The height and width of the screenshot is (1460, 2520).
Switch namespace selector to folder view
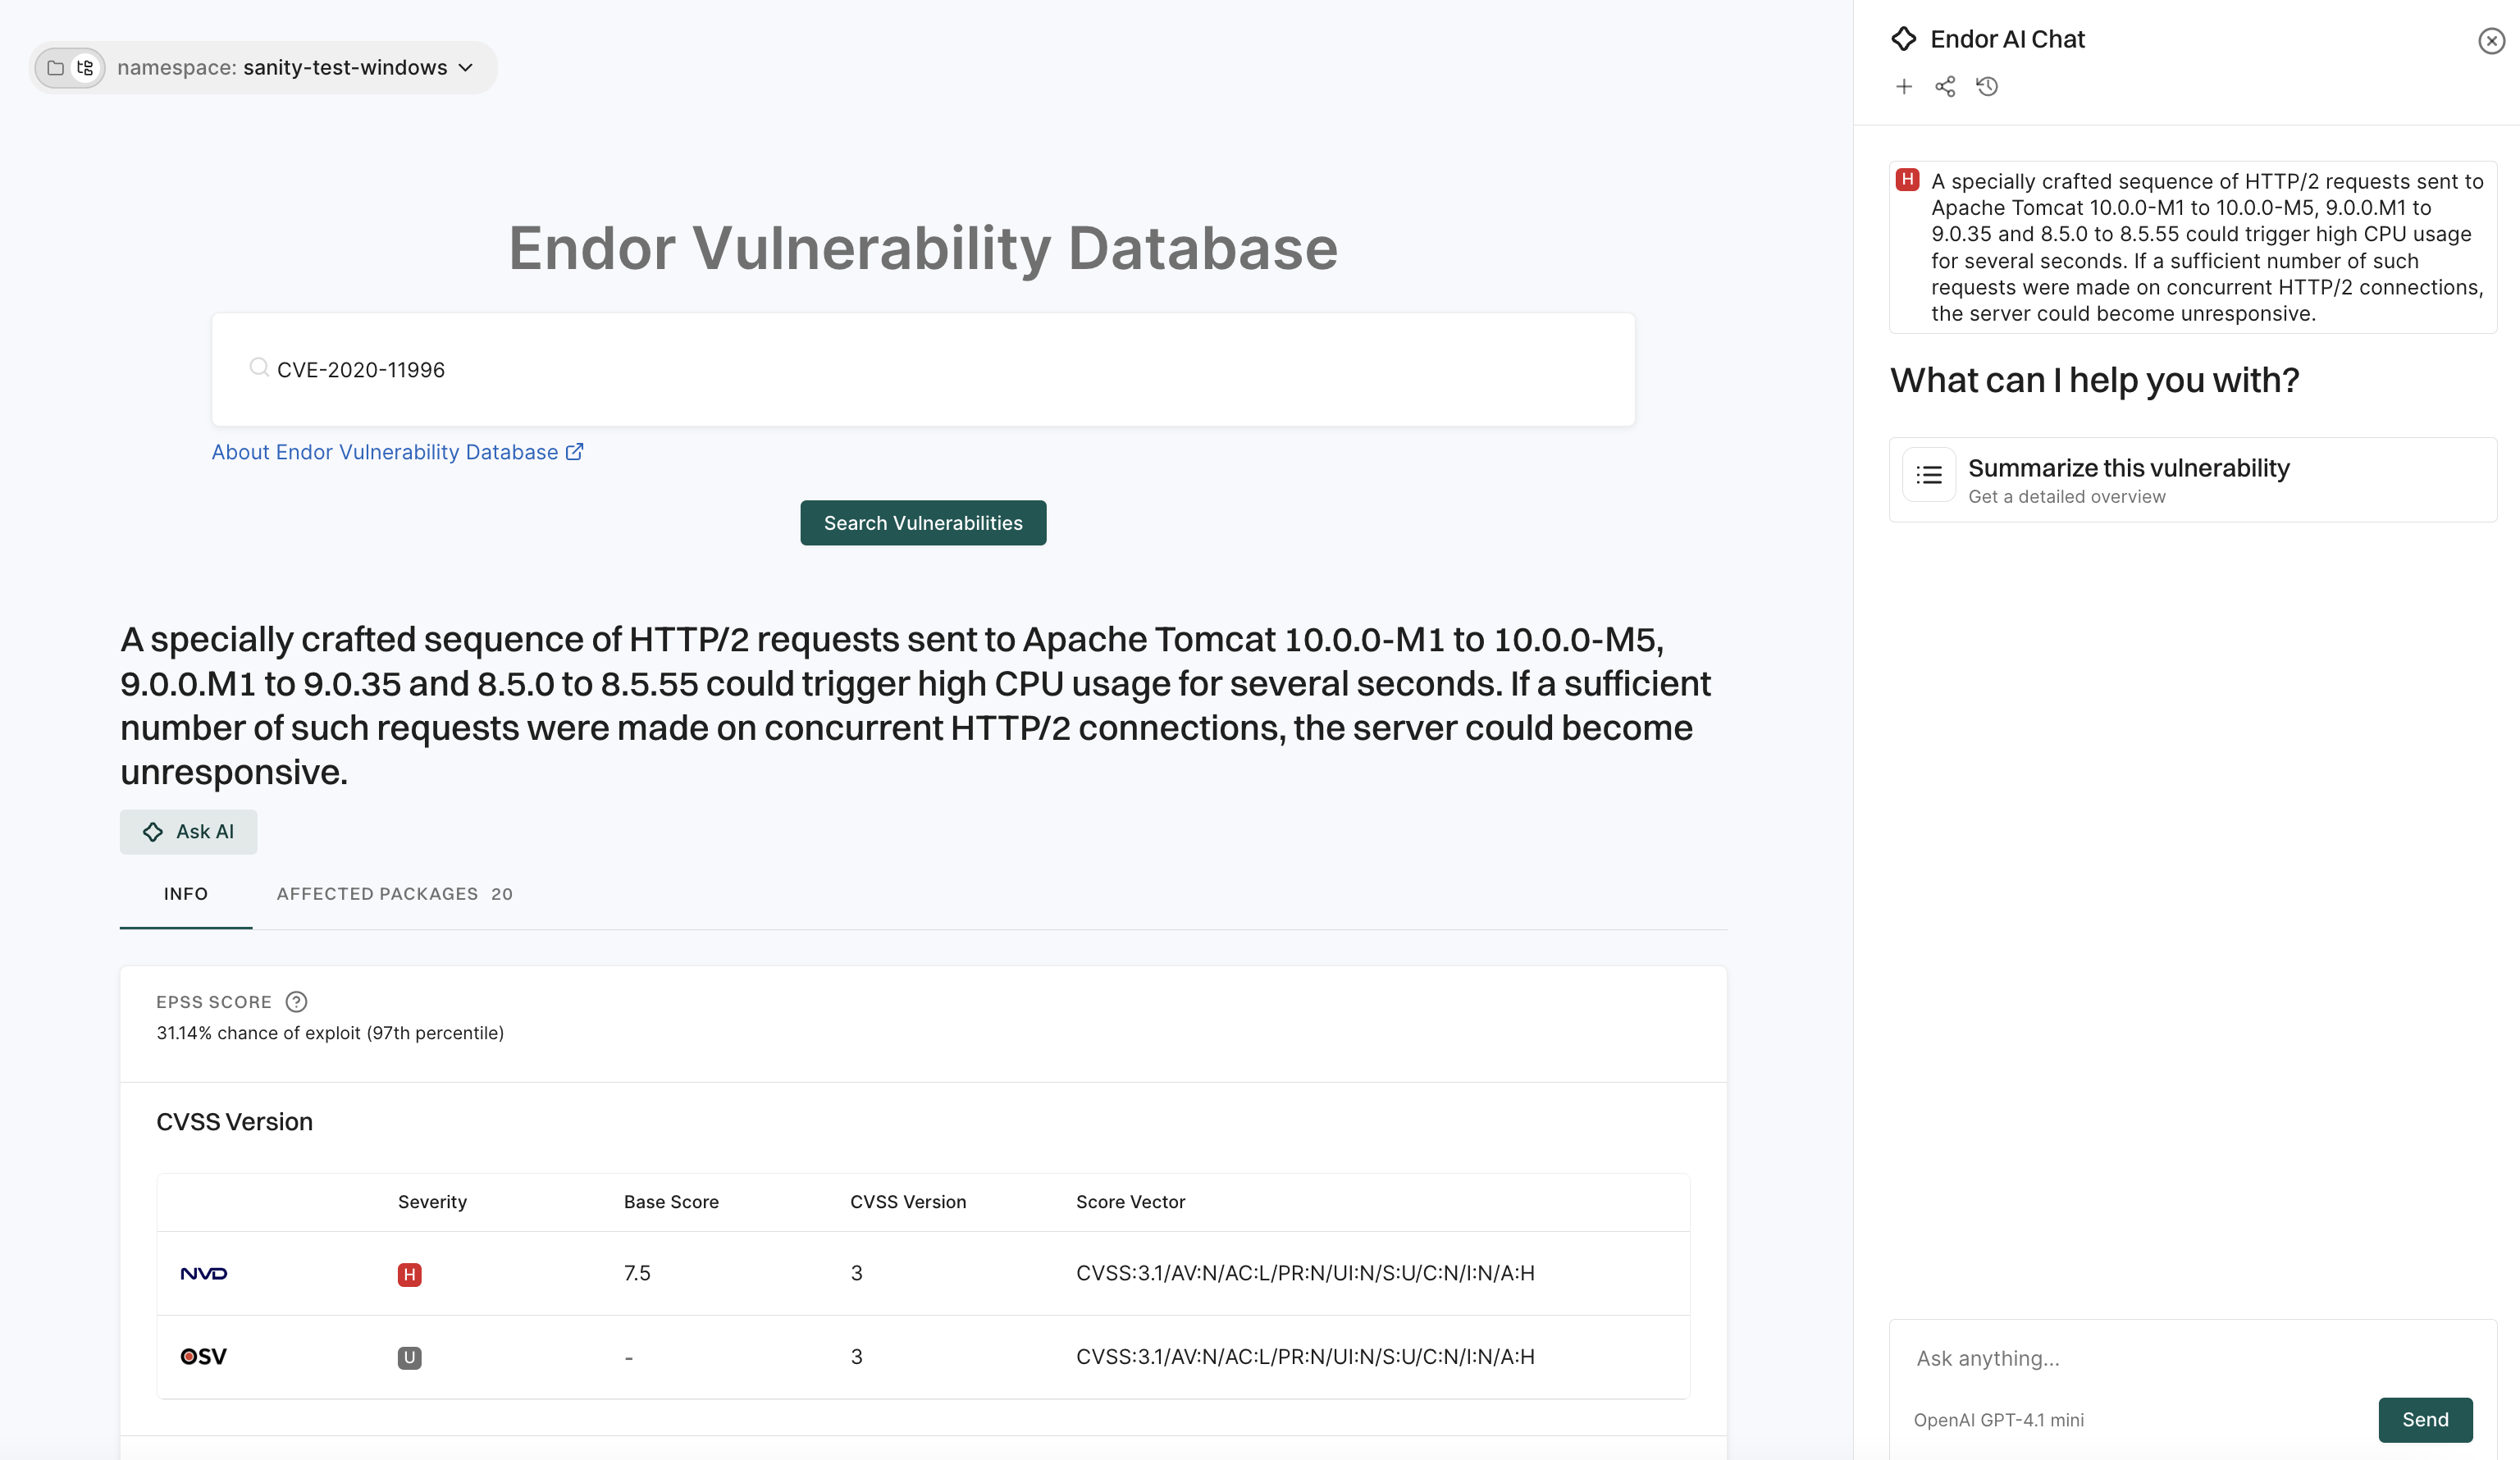tap(55, 67)
